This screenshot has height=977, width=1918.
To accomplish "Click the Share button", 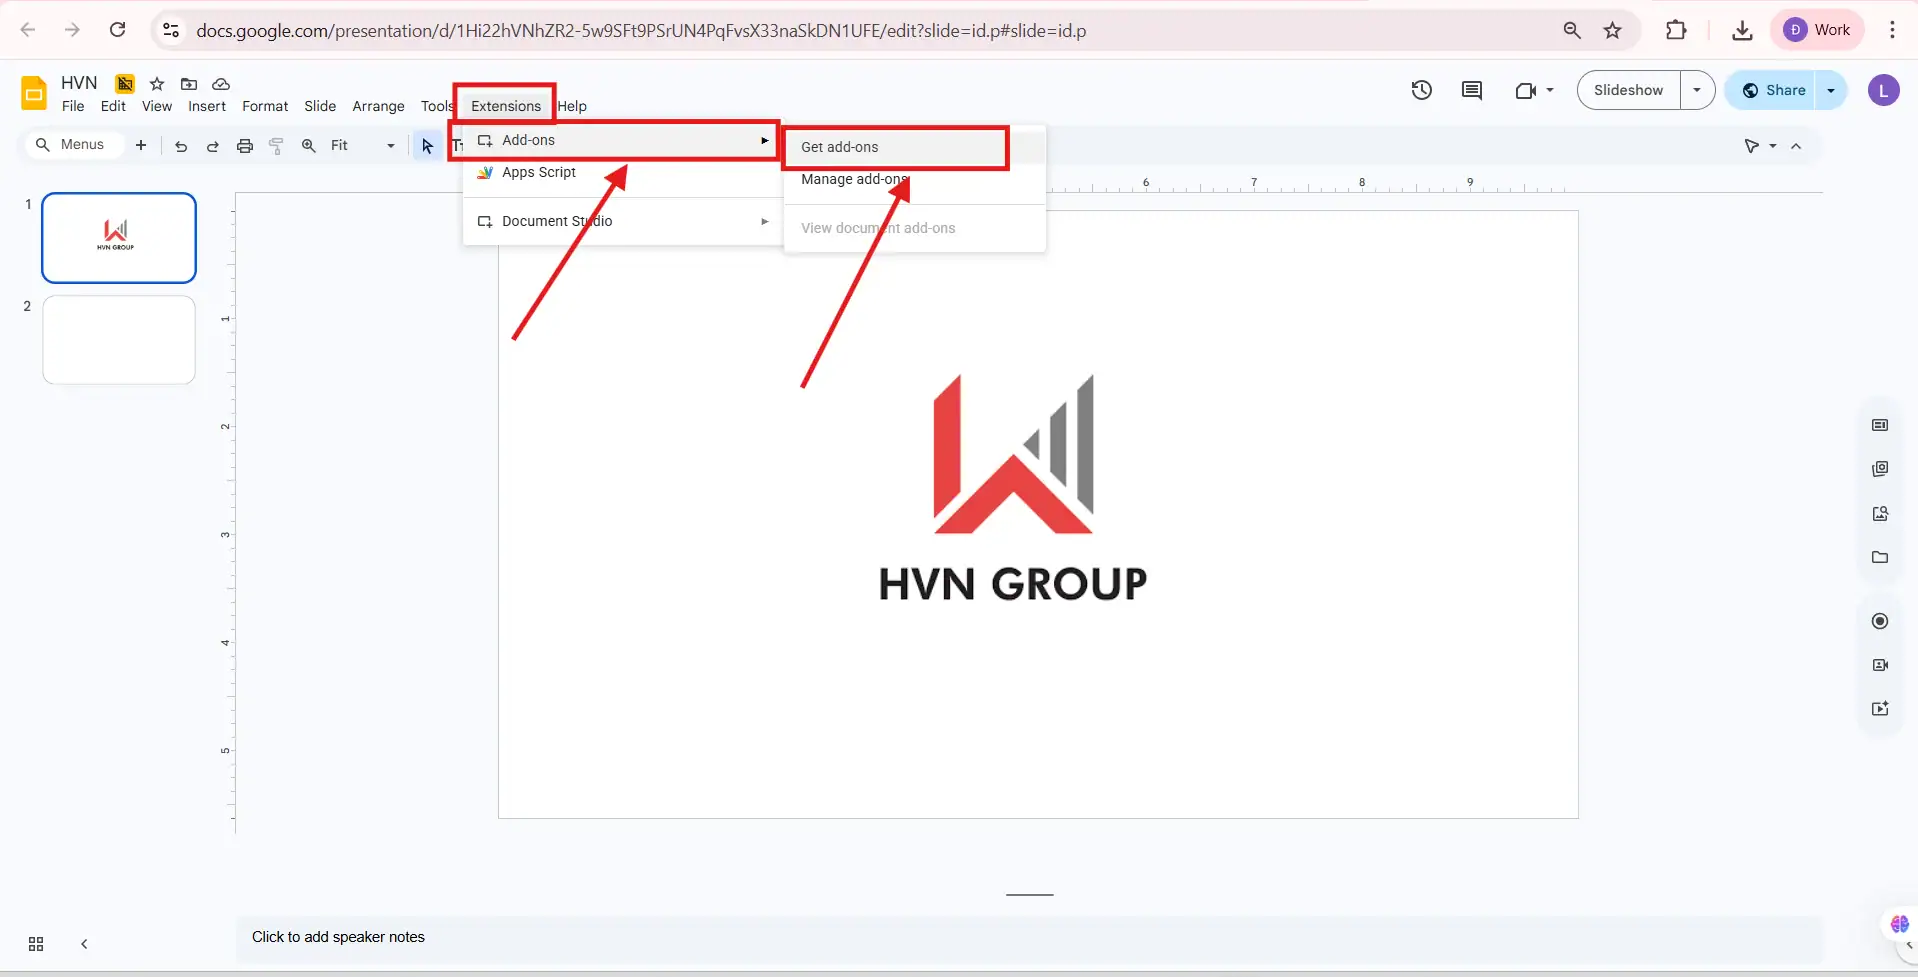I will pos(1784,89).
